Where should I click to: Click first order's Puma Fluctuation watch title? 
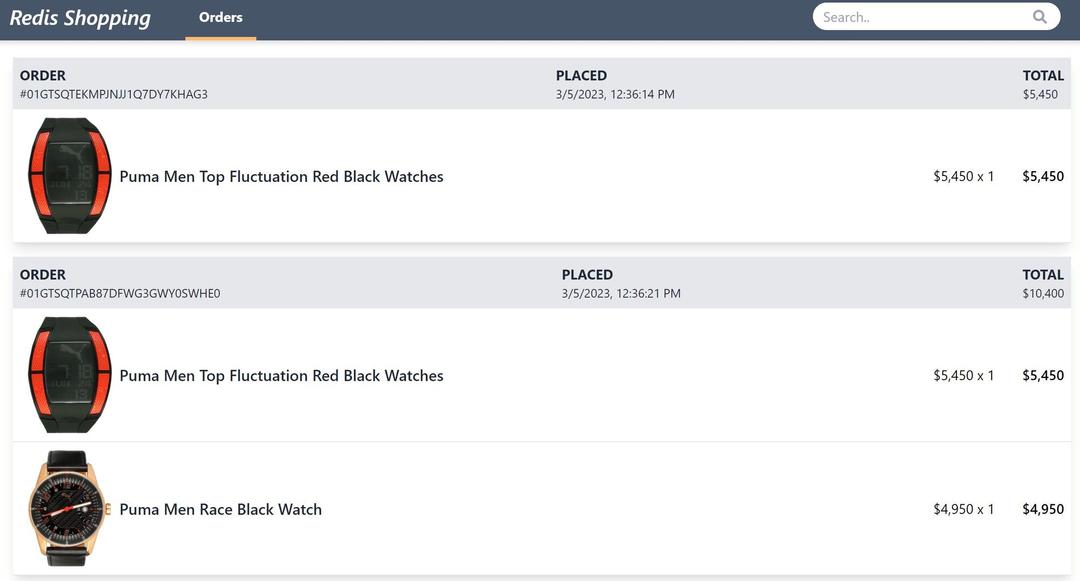(281, 176)
